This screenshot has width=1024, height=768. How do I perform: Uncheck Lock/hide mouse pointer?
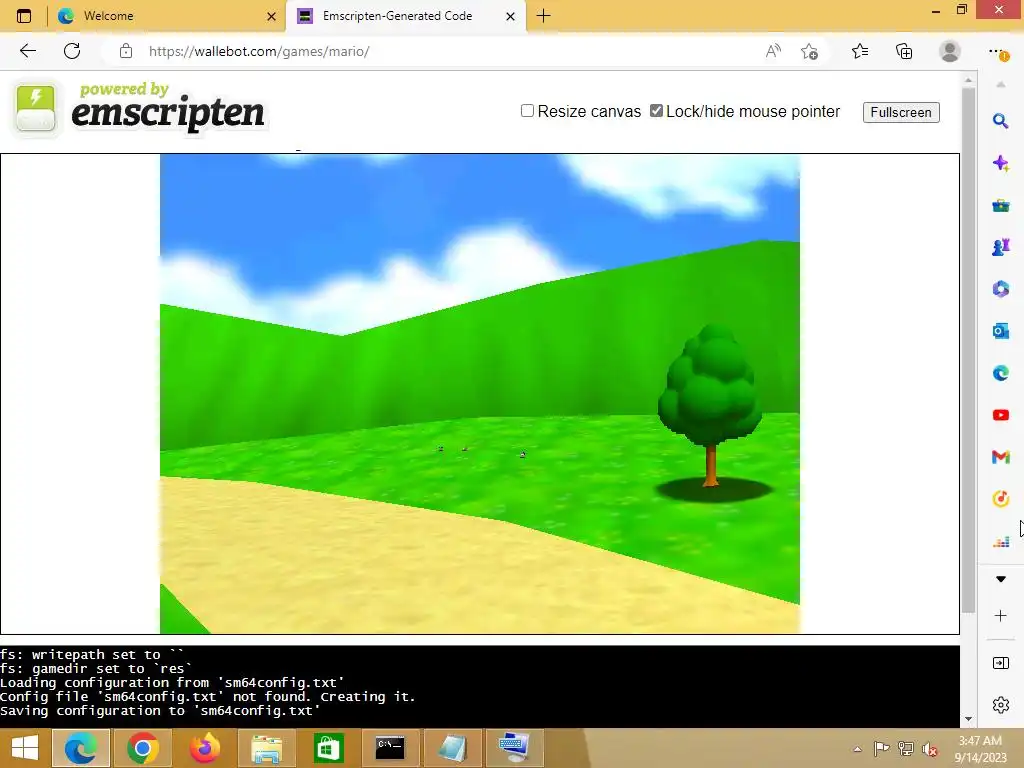tap(656, 110)
